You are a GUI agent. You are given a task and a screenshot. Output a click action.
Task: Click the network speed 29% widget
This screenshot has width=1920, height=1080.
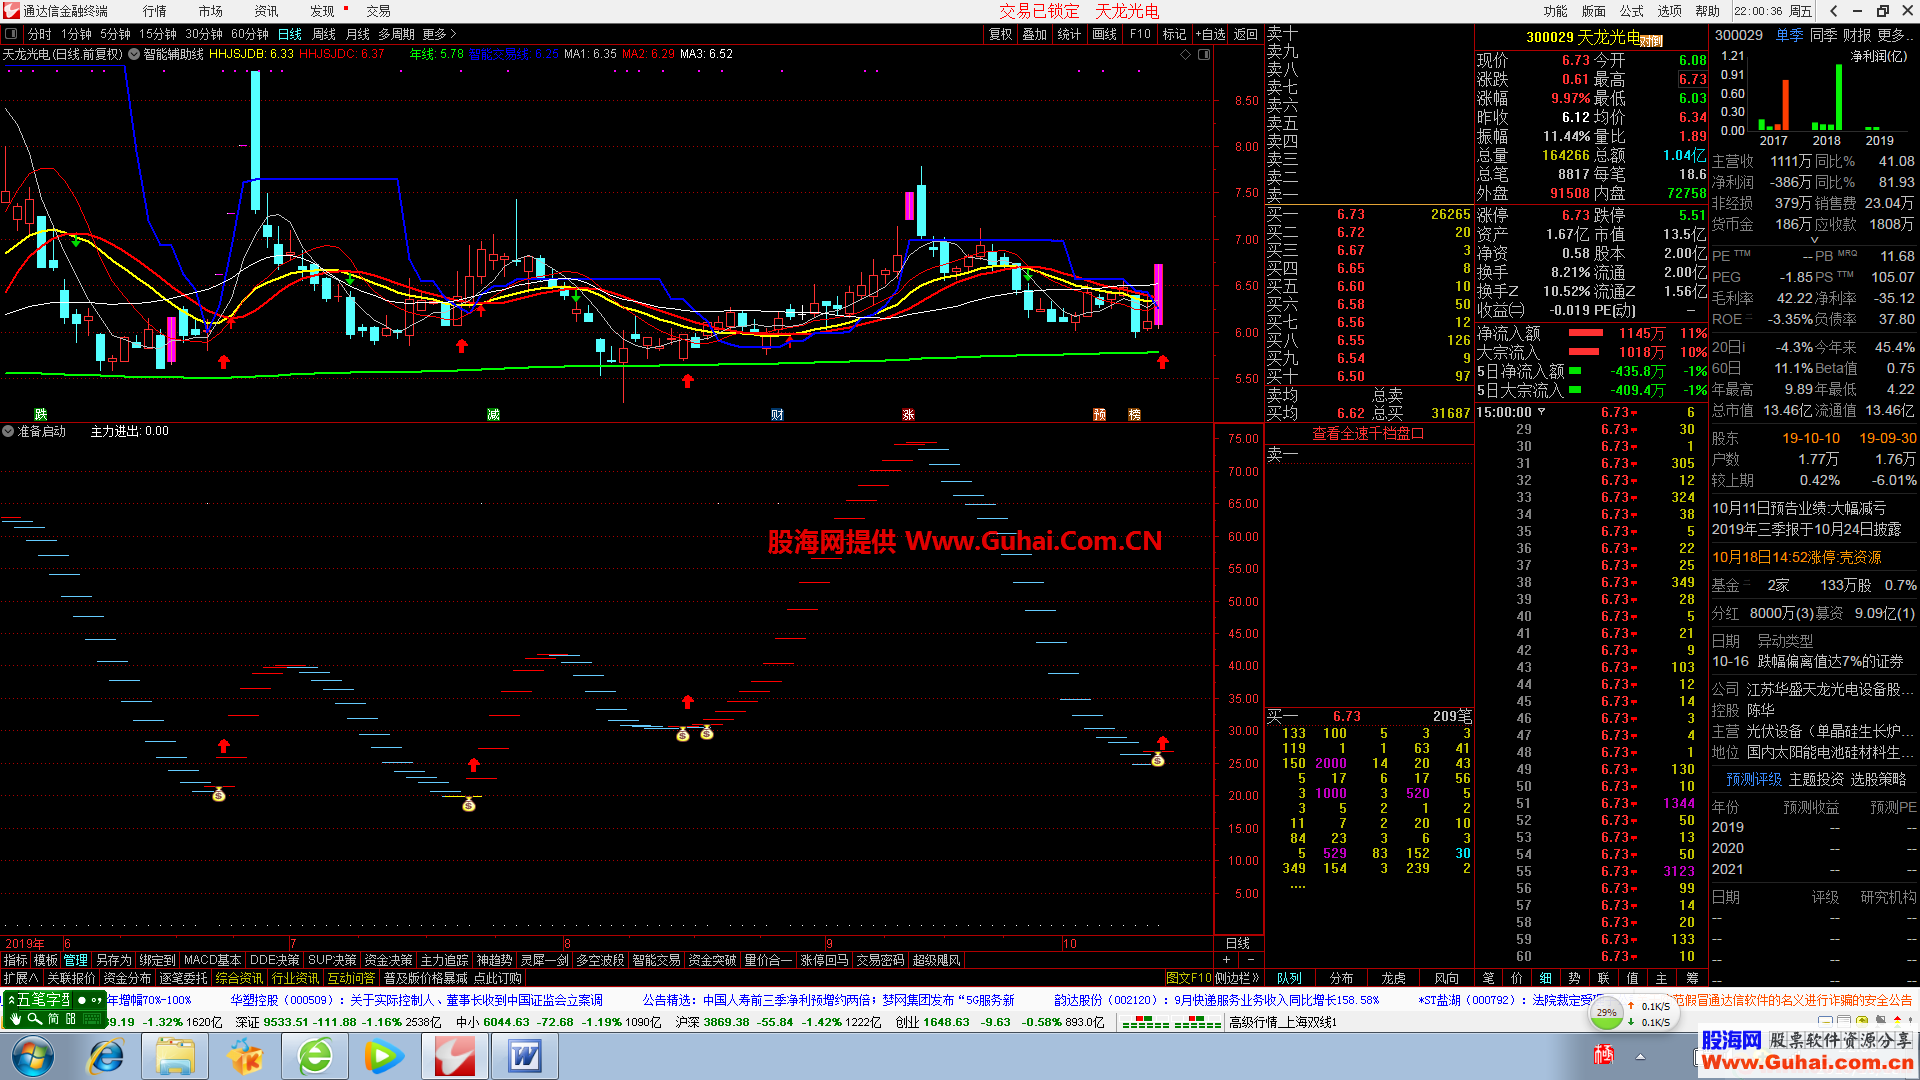coord(1606,1013)
